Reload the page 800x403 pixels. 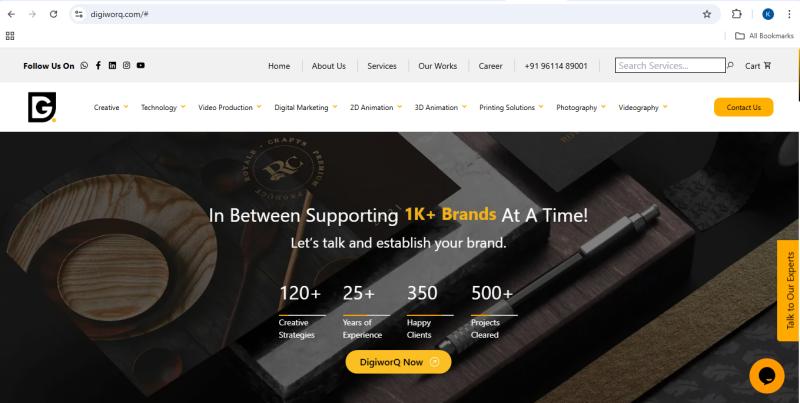click(54, 14)
